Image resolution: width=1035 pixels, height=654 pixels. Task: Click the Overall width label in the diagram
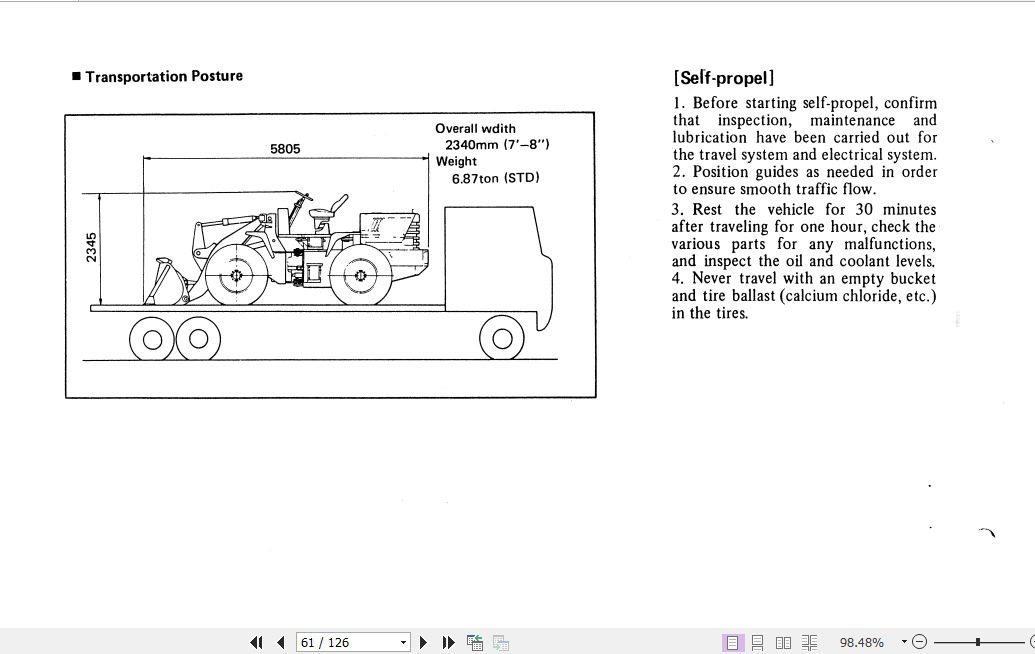point(475,128)
